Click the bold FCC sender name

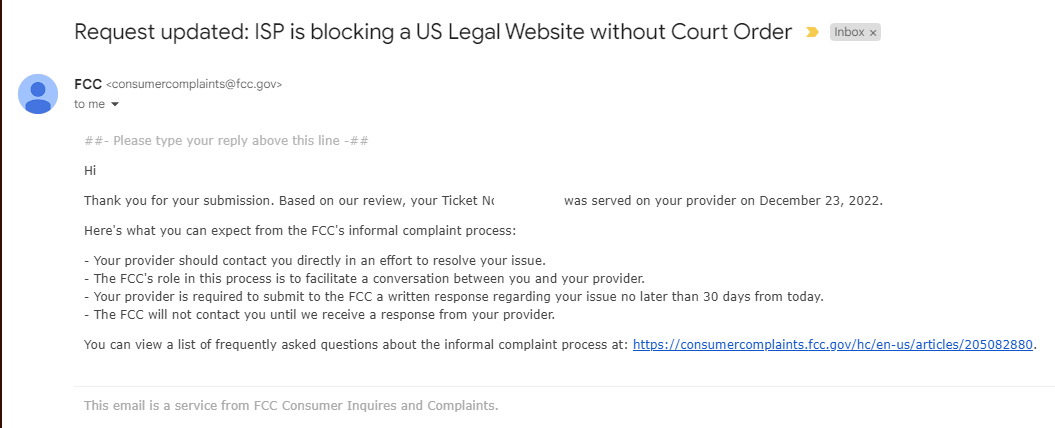coord(88,84)
